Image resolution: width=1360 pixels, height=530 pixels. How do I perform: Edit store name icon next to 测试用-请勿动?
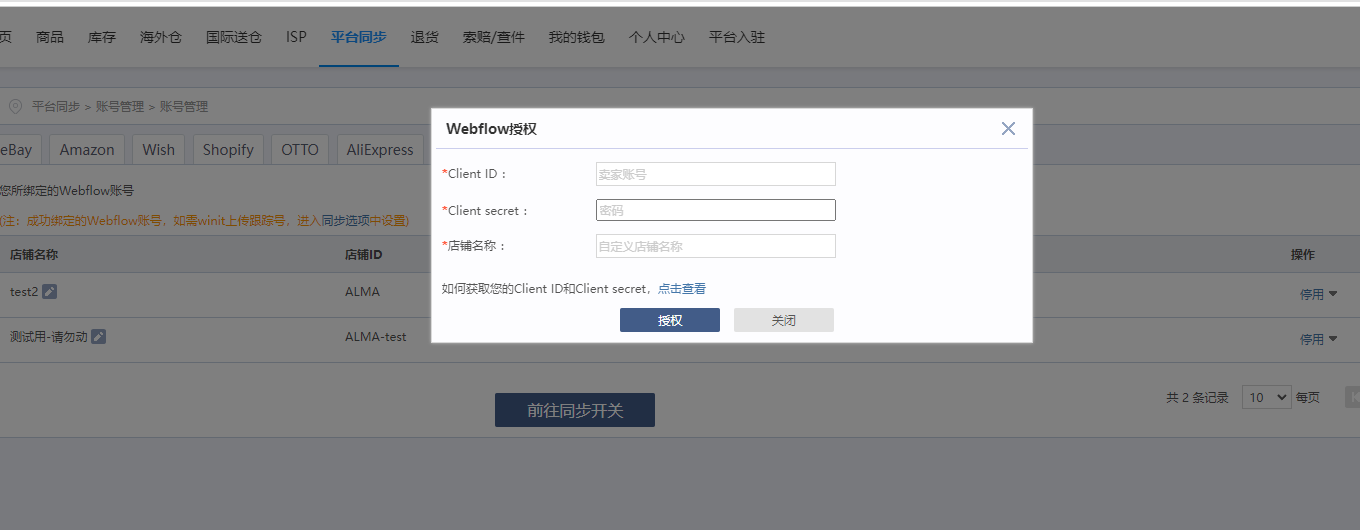coord(98,337)
